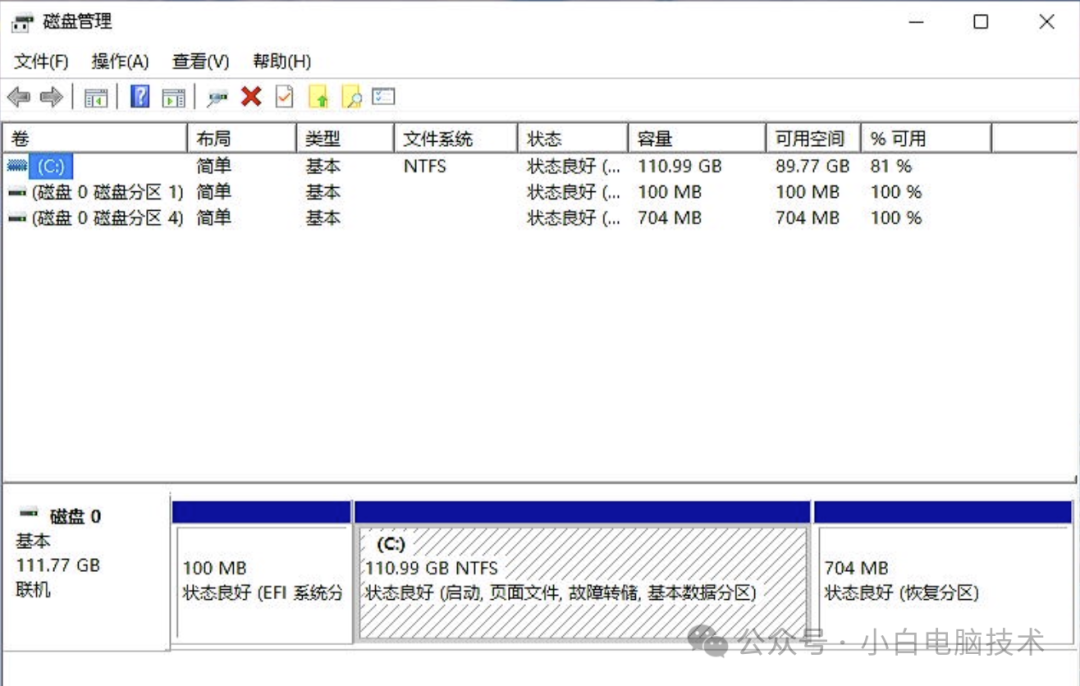Open the 帮助(H) menu
This screenshot has height=686, width=1080.
point(281,61)
